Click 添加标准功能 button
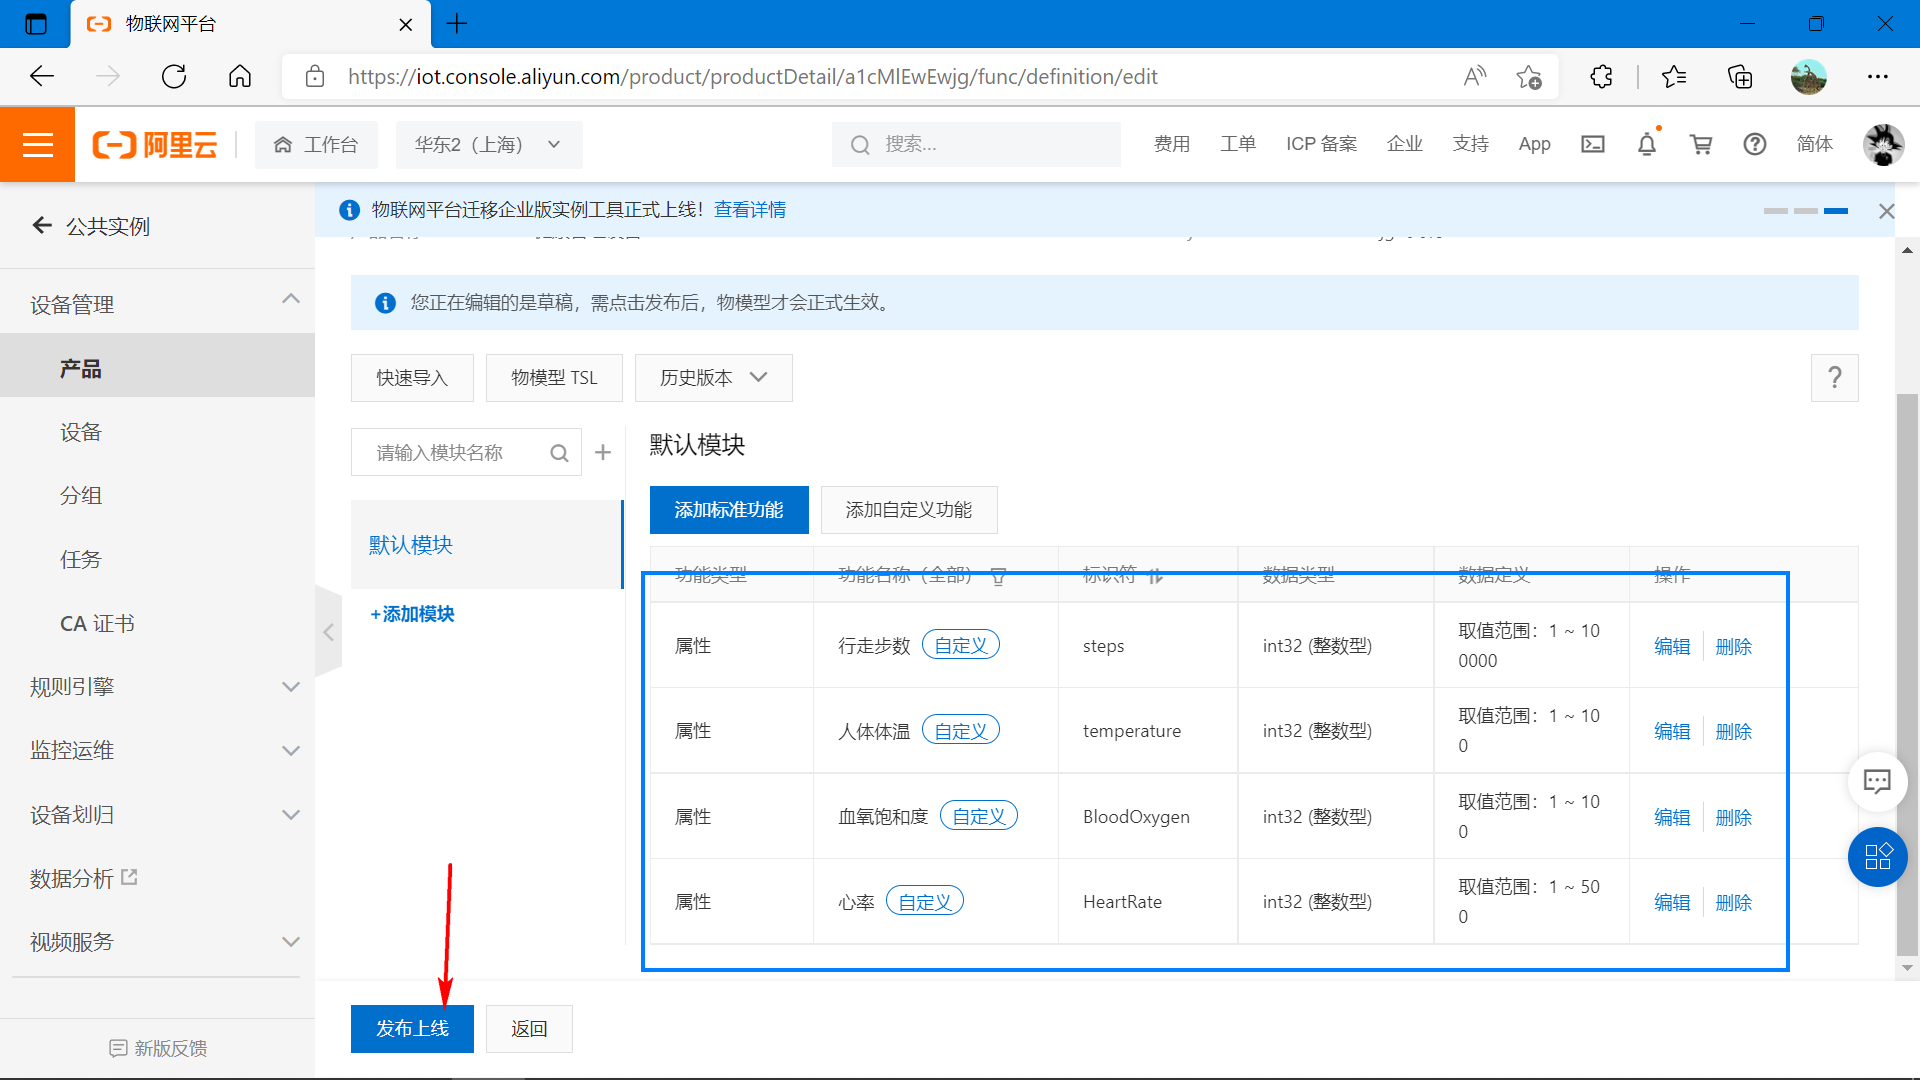Screen dimensions: 1920x1080 pos(729,510)
